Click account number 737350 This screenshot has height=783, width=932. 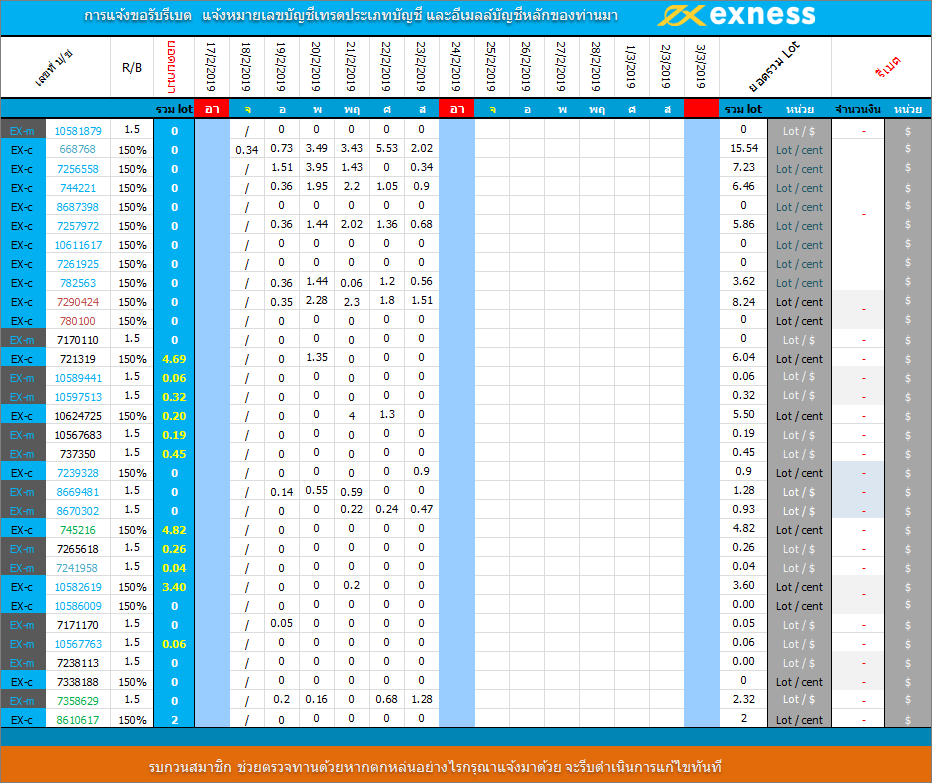tap(78, 454)
